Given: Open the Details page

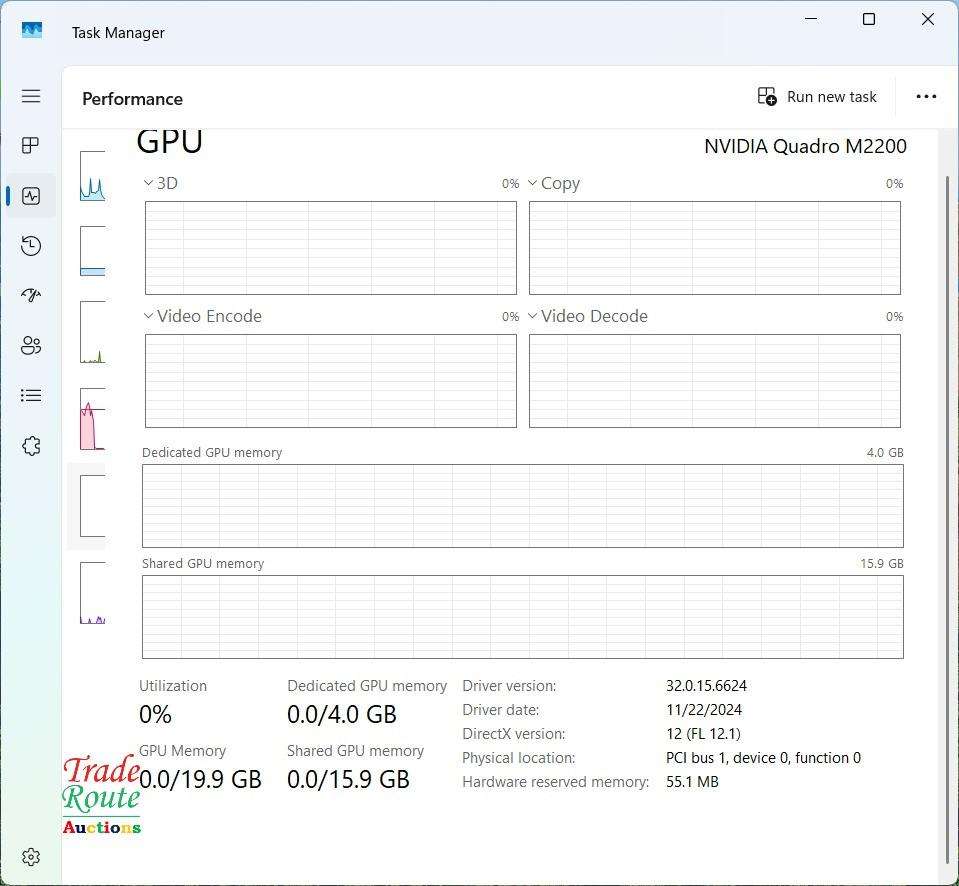Looking at the screenshot, I should tap(30, 395).
